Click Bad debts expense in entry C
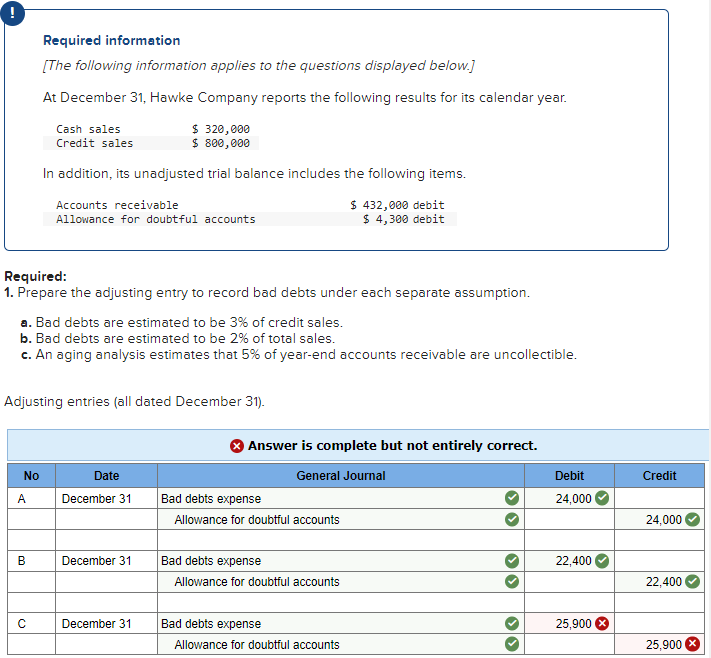The height and width of the screenshot is (658, 711). pos(211,624)
